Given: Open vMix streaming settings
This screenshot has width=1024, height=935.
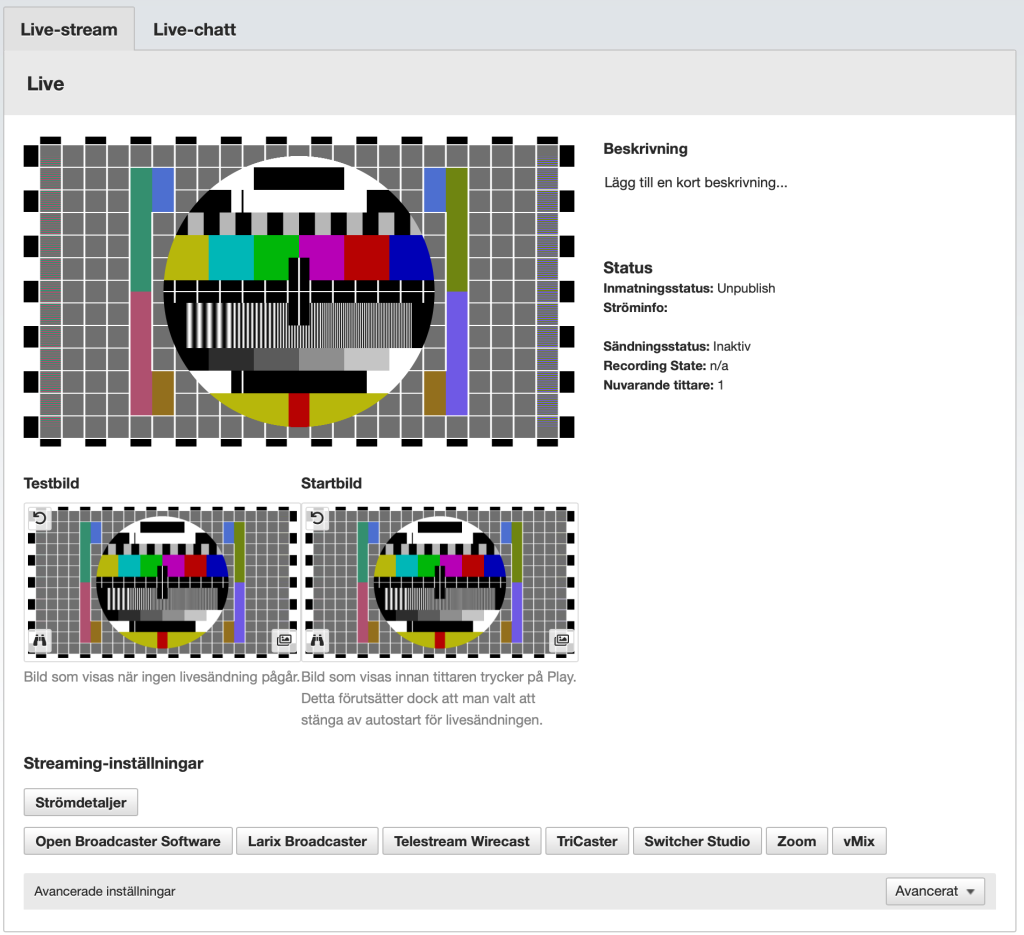Looking at the screenshot, I should click(859, 841).
